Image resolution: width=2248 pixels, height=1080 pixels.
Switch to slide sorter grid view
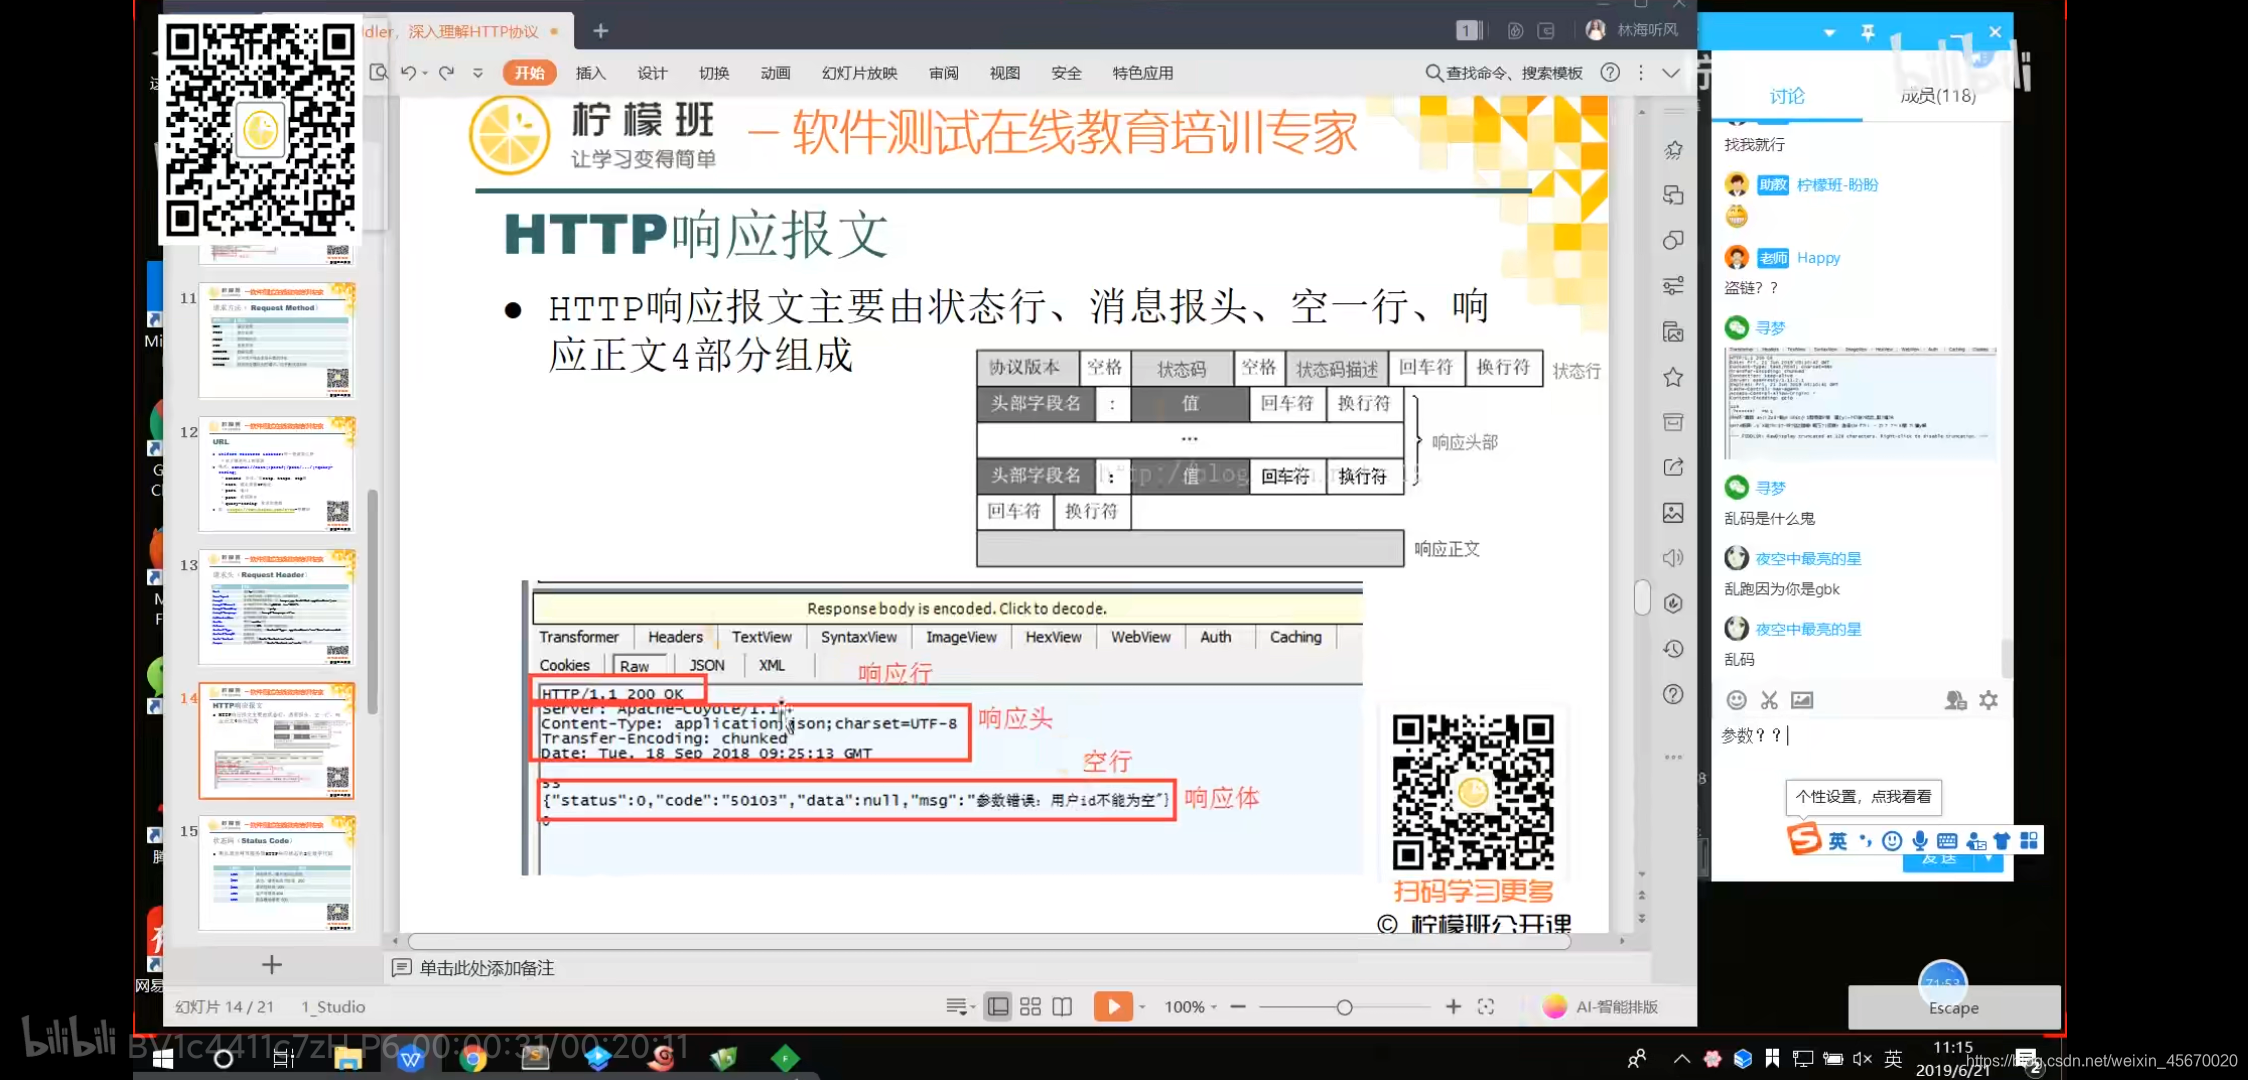(1030, 1007)
